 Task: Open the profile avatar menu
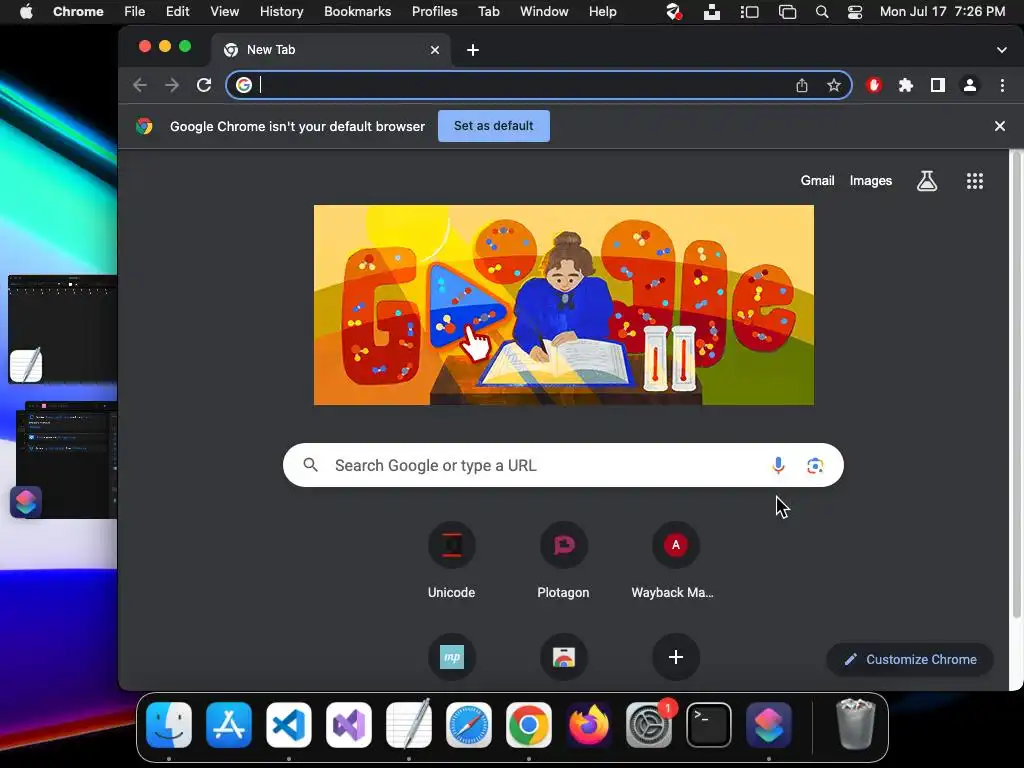(970, 85)
